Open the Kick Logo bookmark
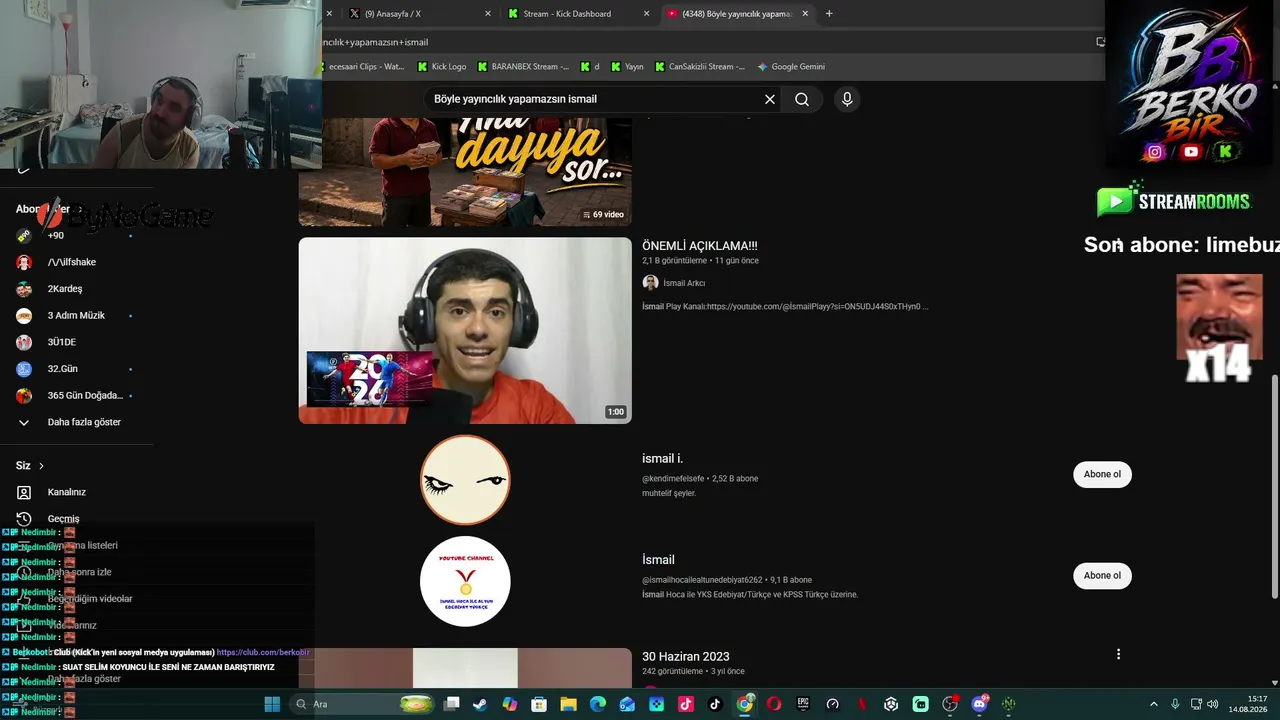The image size is (1280, 720). (441, 67)
